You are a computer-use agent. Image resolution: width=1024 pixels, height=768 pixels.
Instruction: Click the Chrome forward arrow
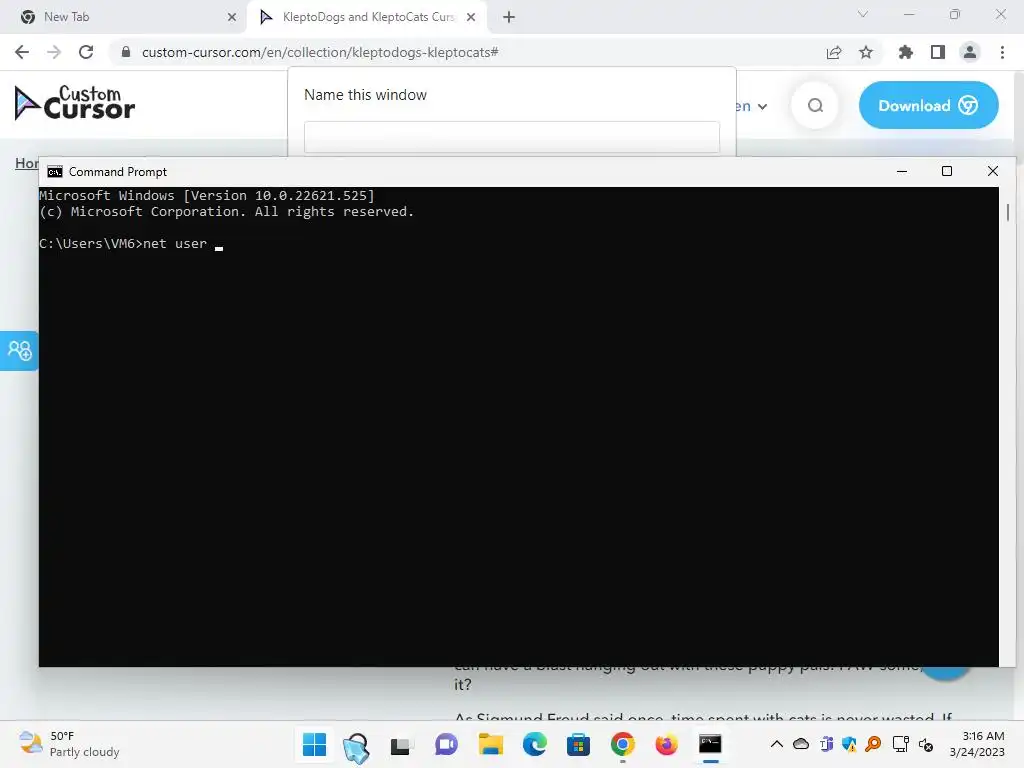54,52
